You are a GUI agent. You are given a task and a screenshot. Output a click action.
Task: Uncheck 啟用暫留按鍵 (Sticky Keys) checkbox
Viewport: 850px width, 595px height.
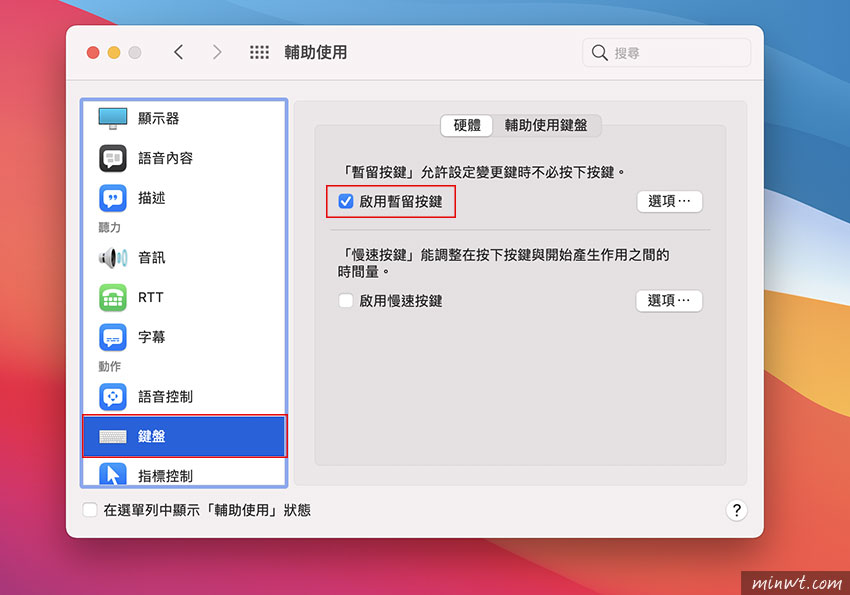pos(346,202)
